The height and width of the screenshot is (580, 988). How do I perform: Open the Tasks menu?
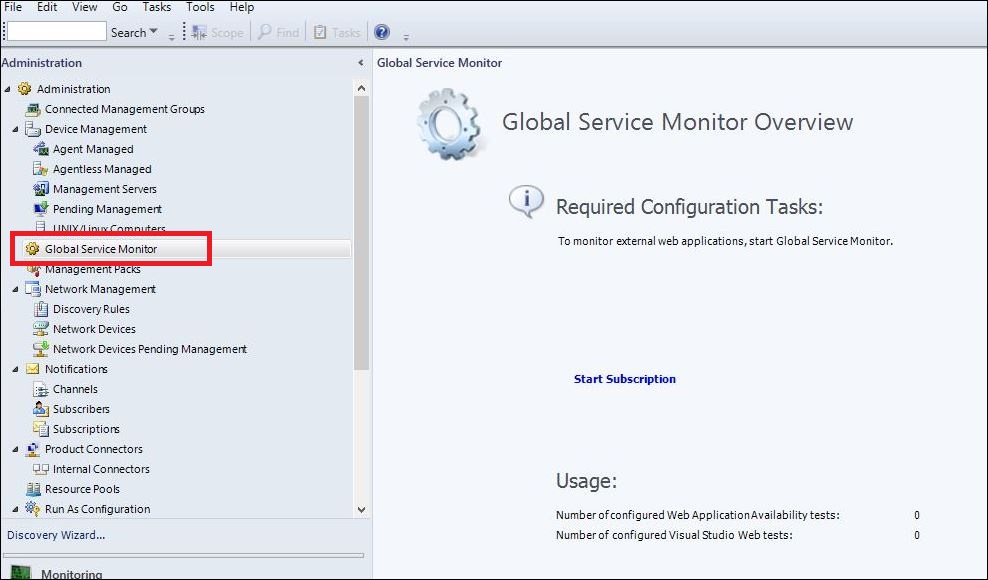tap(156, 7)
